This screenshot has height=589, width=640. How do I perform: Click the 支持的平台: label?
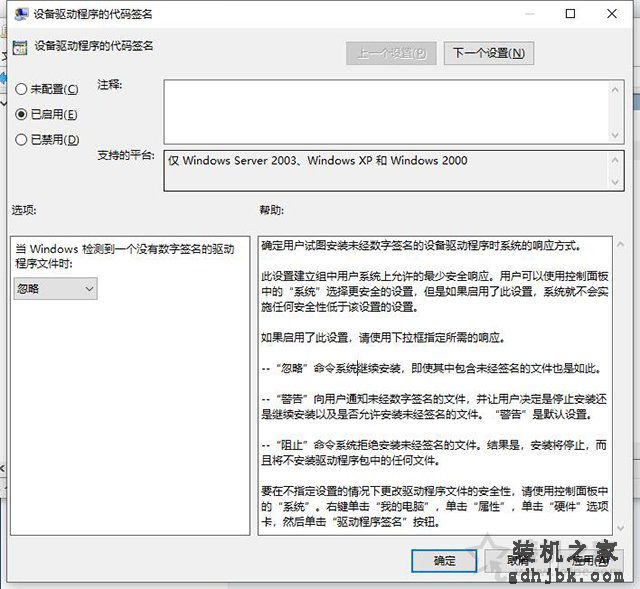pyautogui.click(x=126, y=155)
